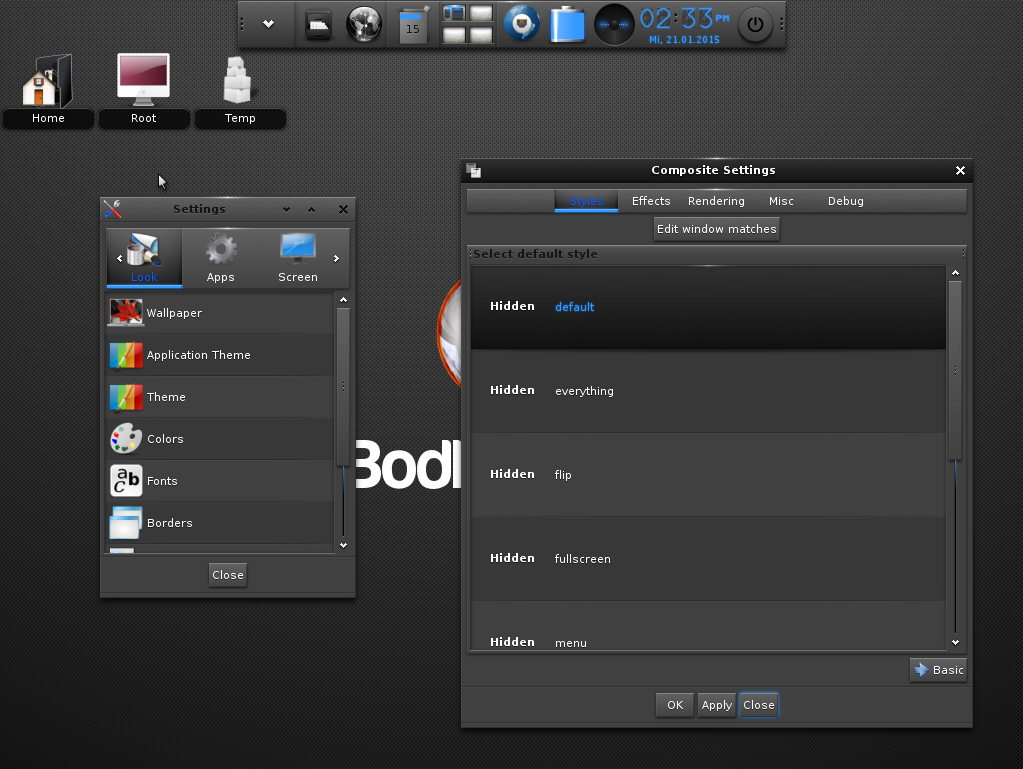Viewport: 1023px width, 769px height.
Task: Open Borders settings
Action: [x=220, y=522]
